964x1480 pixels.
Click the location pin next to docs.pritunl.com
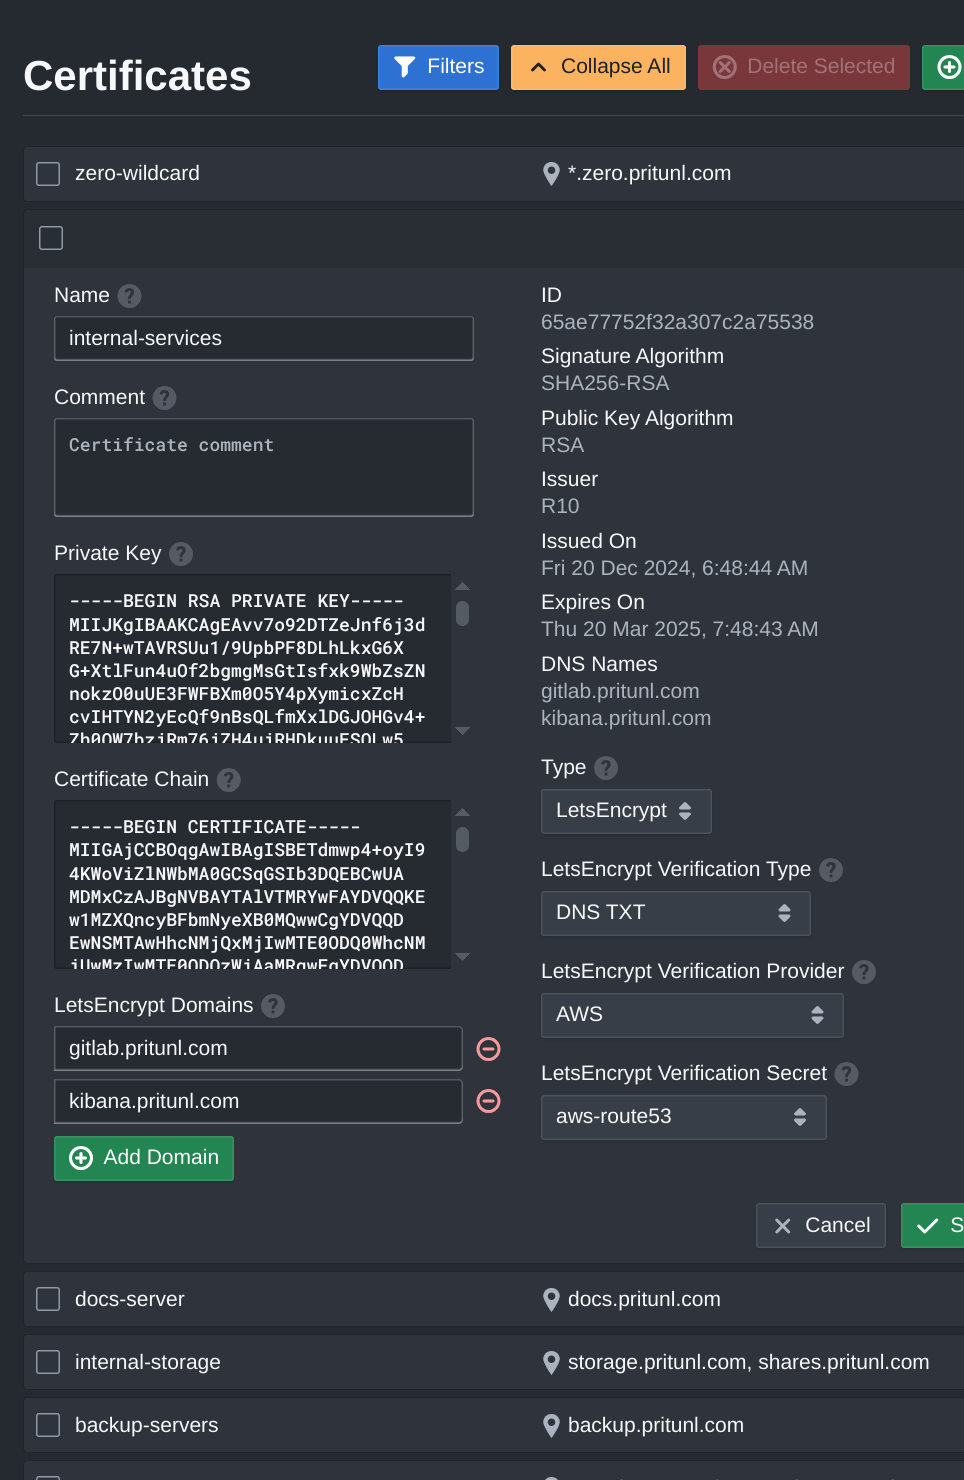point(550,1299)
